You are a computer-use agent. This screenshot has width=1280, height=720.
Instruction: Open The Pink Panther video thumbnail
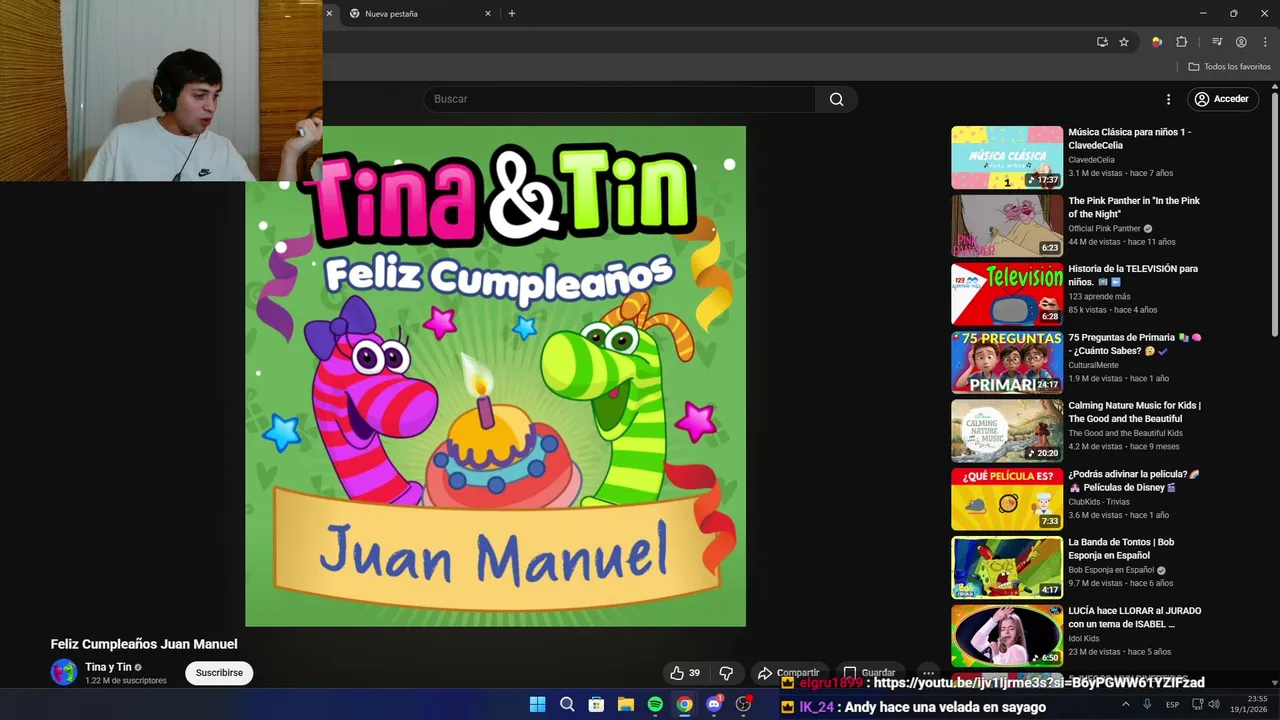pyautogui.click(x=1007, y=226)
